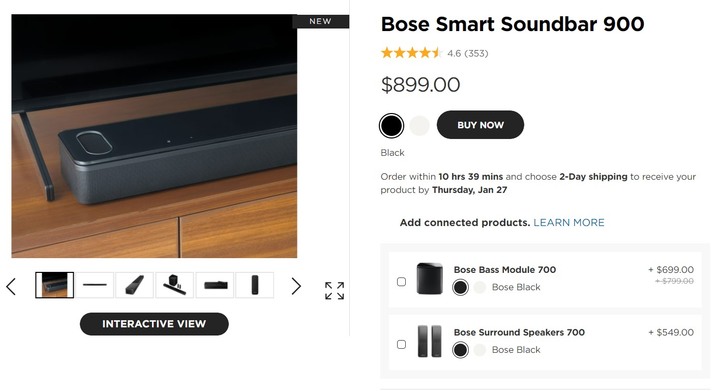Check the Bose Surround Speakers 700 checkbox
This screenshot has width=720, height=391.
tap(401, 345)
